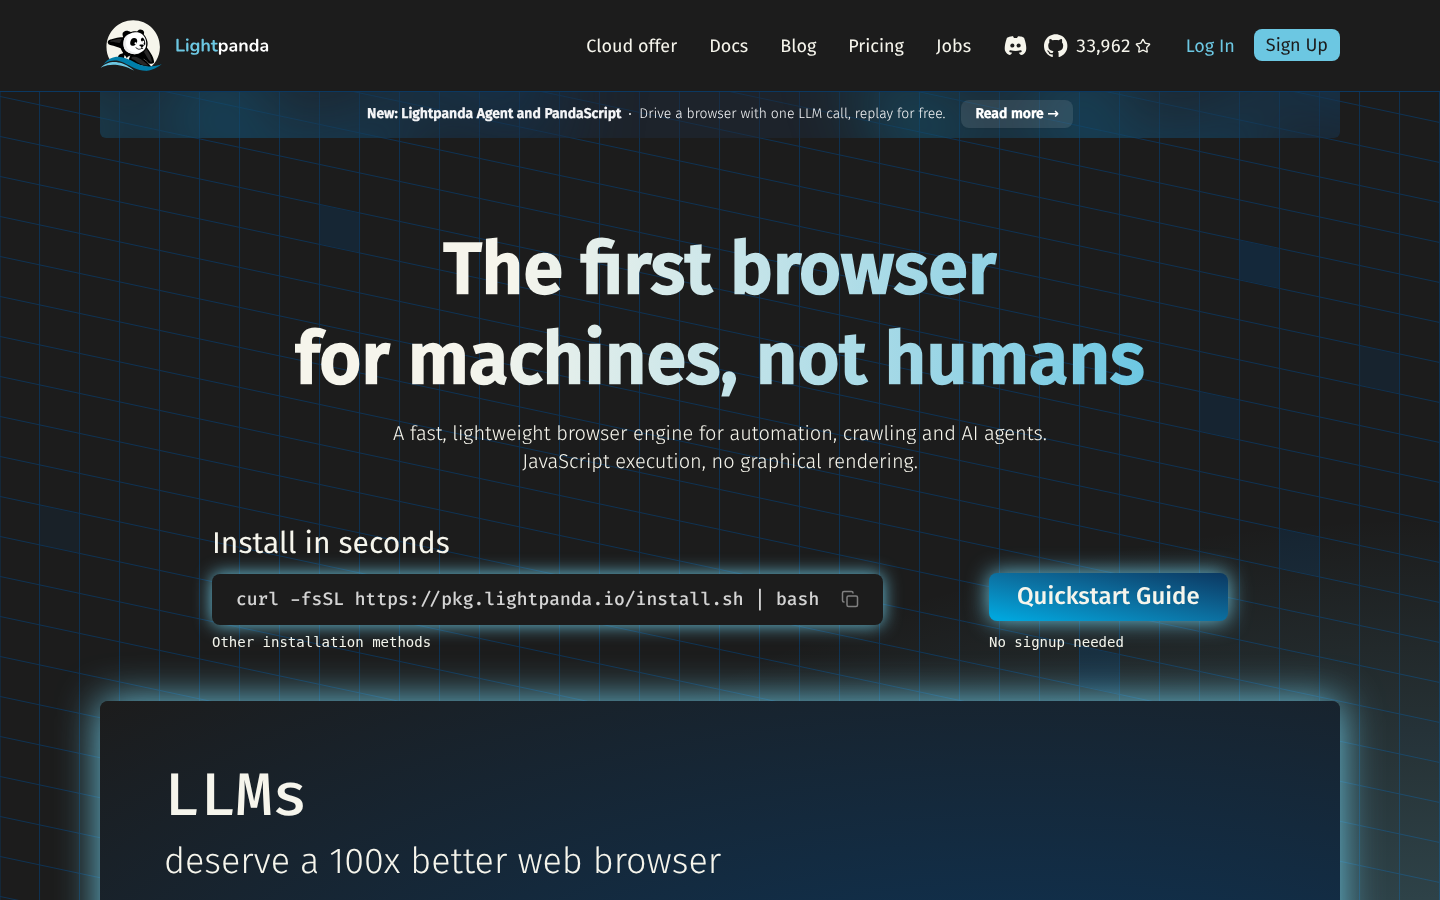
Task: Click the 'New: Lightpanda Agent and PandaScript' text
Action: [x=494, y=114]
